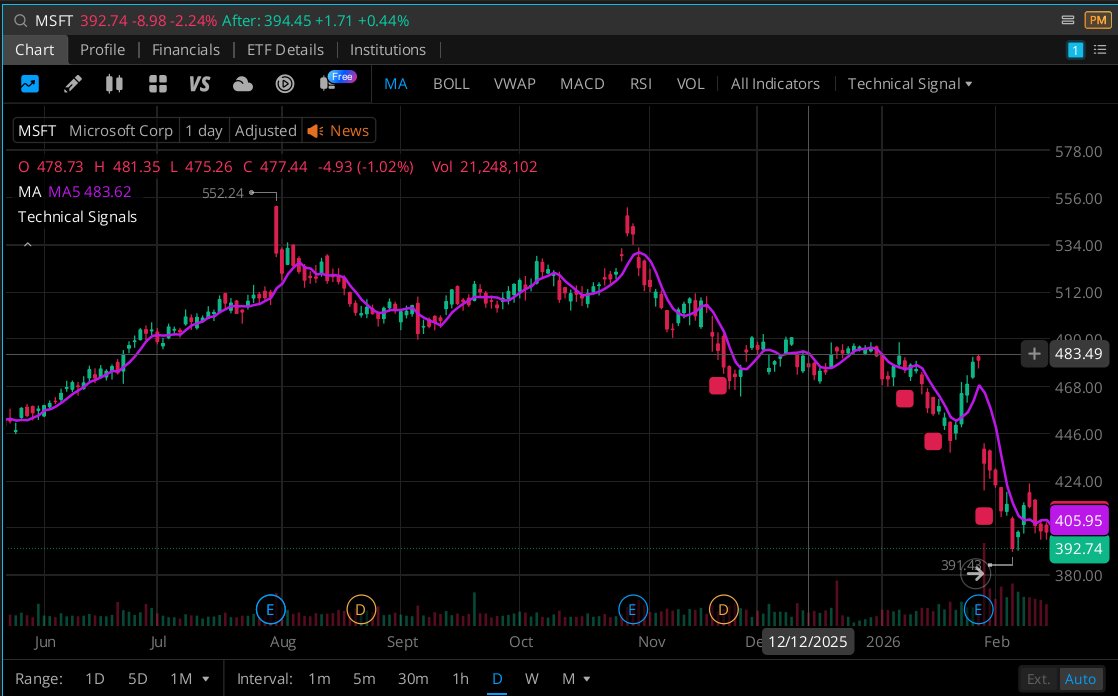Click the November dividend D marker
Image resolution: width=1118 pixels, height=696 pixels.
pyautogui.click(x=724, y=610)
